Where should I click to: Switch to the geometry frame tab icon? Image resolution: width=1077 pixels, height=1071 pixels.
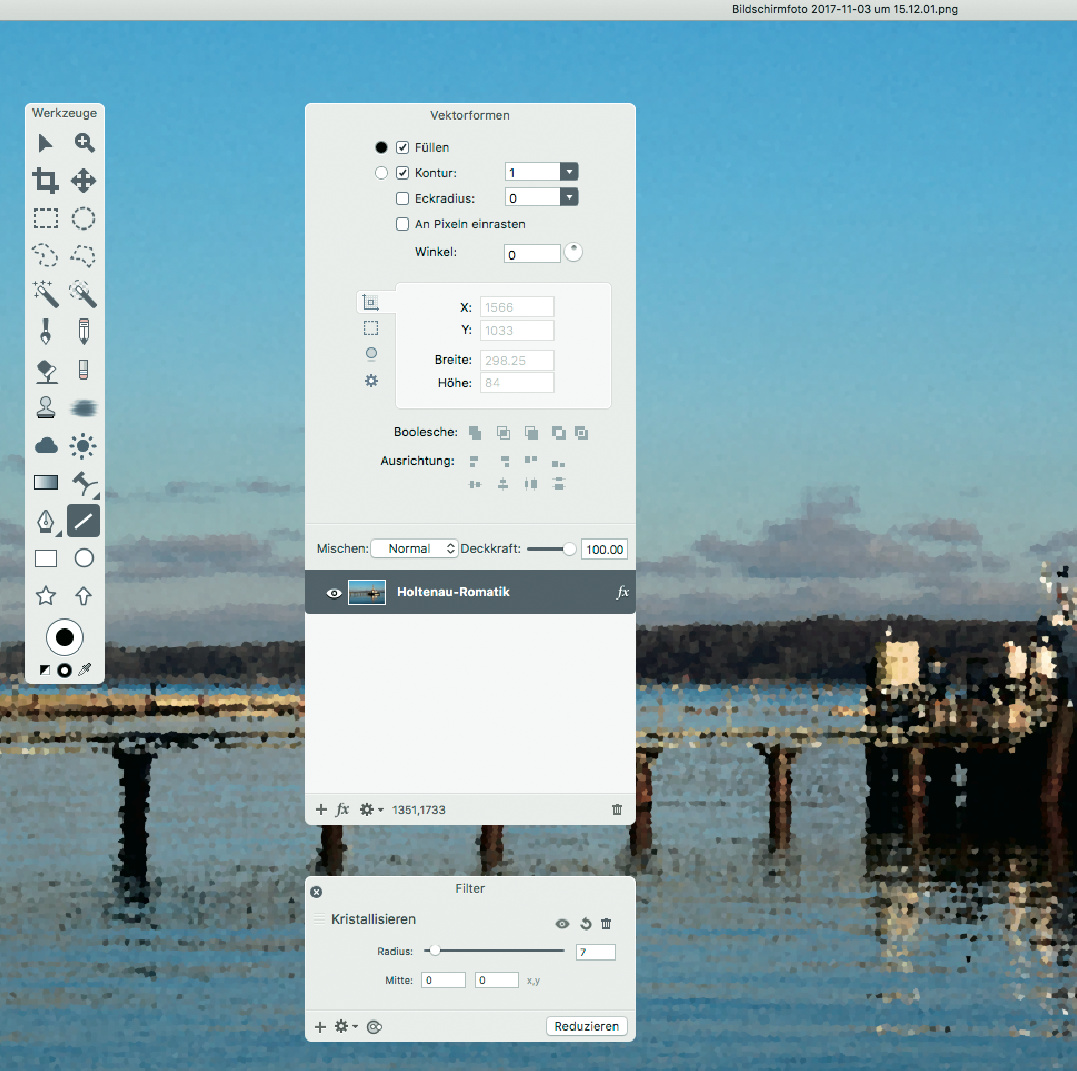pos(371,302)
